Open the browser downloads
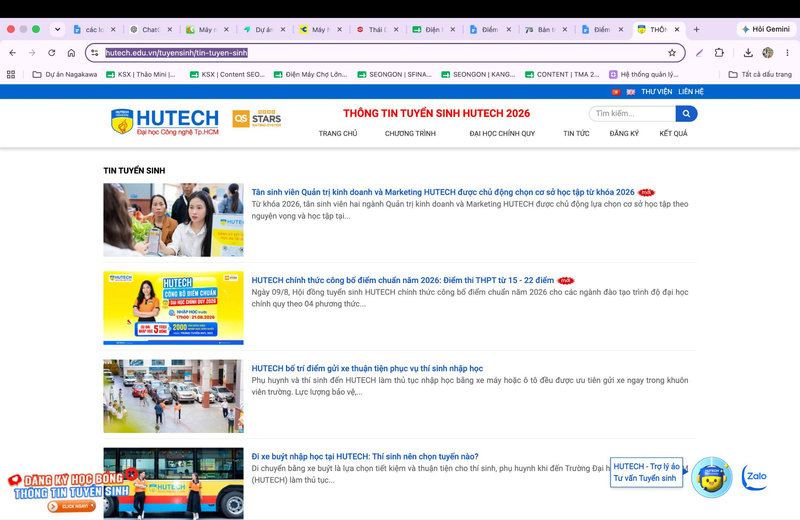 click(x=748, y=53)
